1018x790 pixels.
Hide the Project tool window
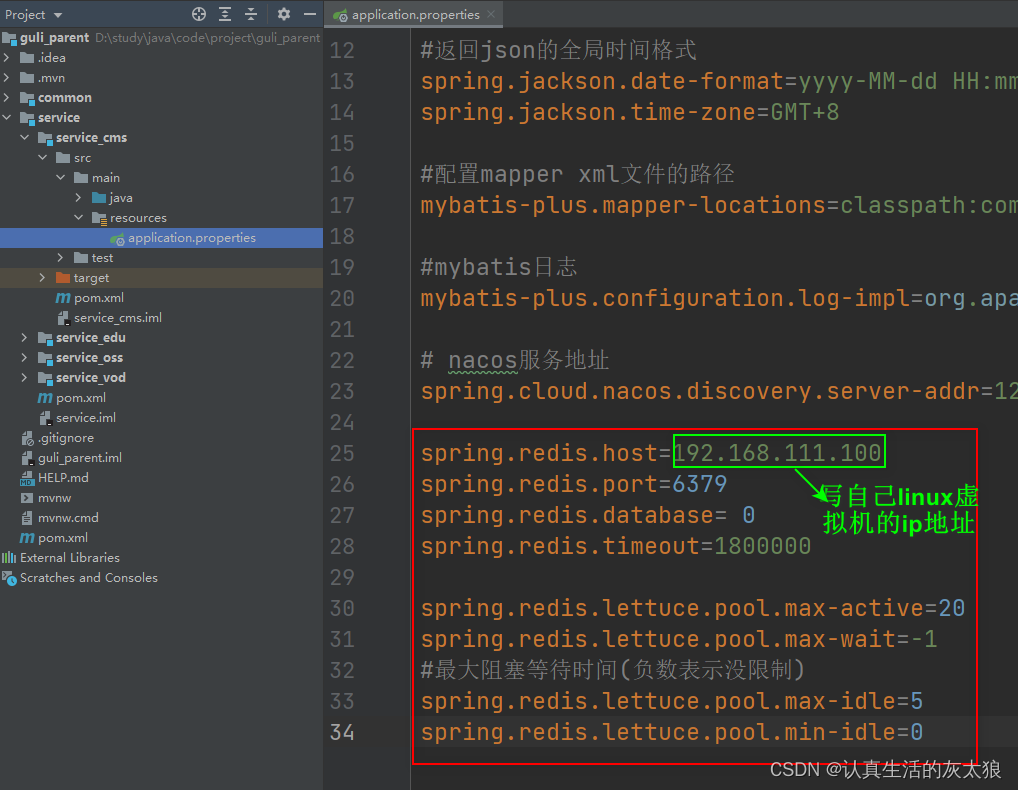point(310,14)
